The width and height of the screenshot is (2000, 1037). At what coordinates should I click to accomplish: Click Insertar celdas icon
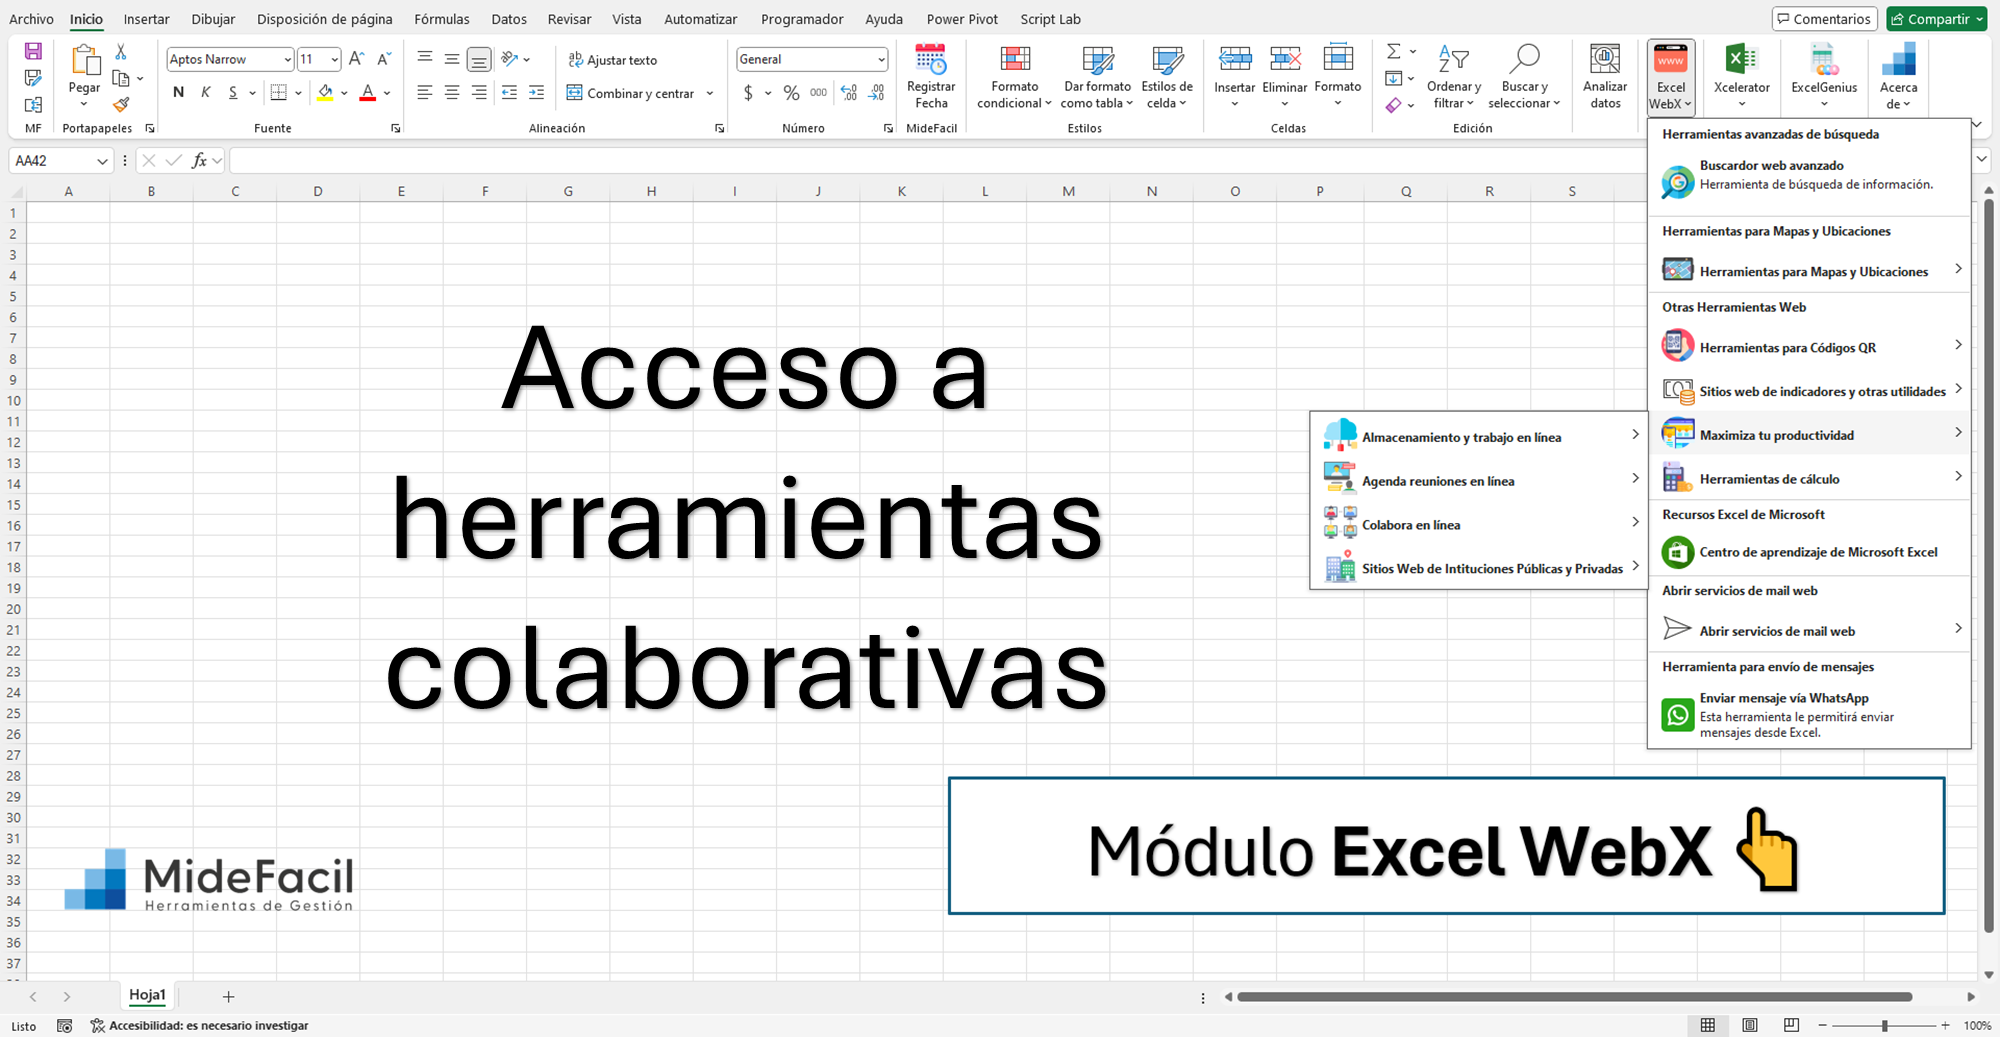coord(1235,60)
